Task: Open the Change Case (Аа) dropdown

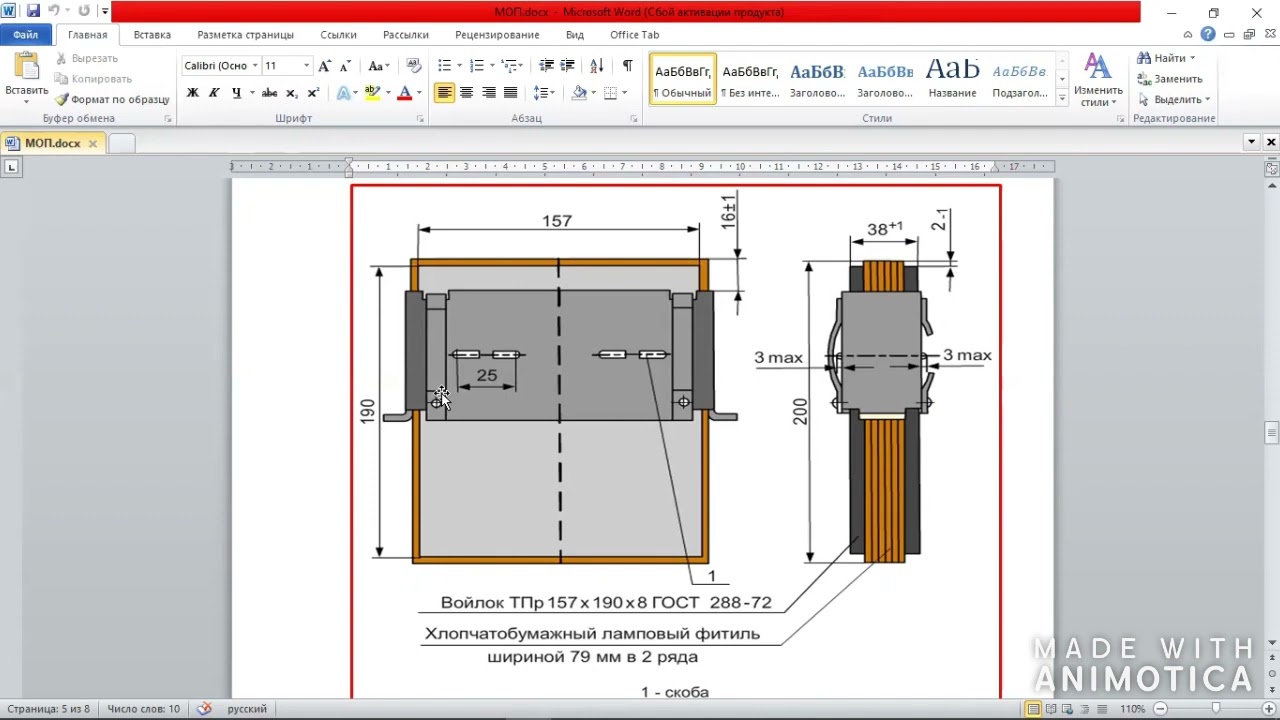Action: 378,65
